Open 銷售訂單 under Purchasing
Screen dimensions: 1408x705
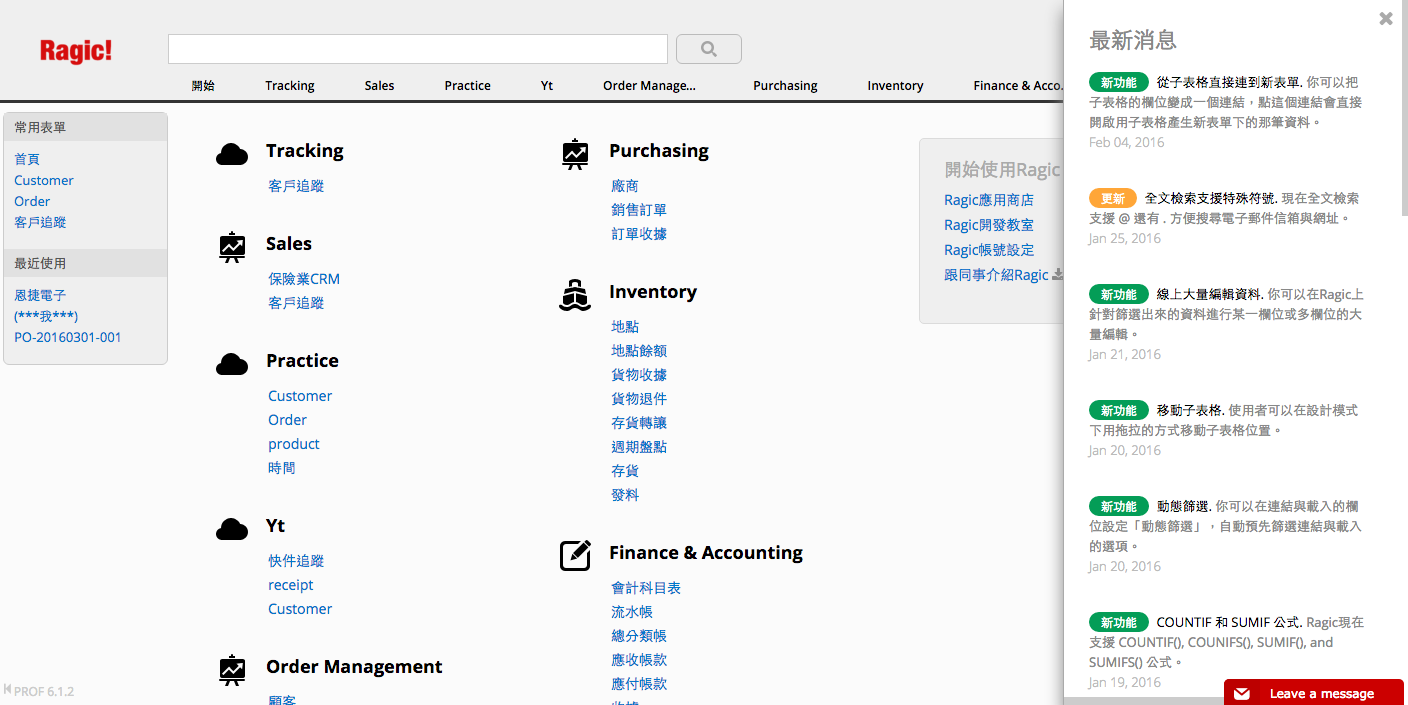tap(639, 210)
